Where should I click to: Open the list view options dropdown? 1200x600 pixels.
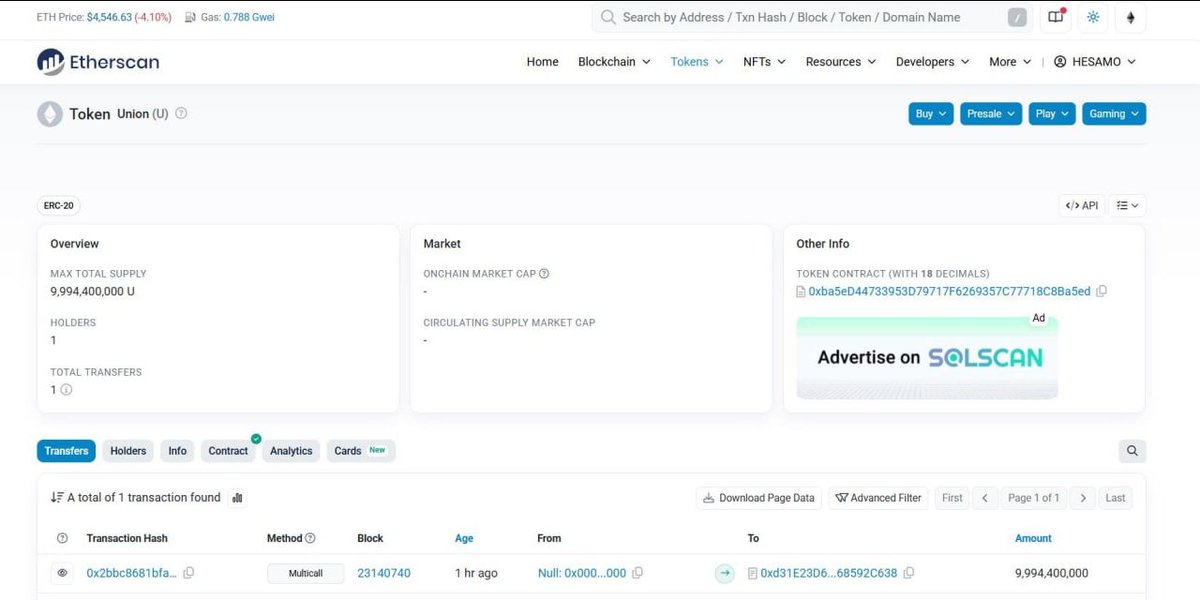tap(1128, 205)
